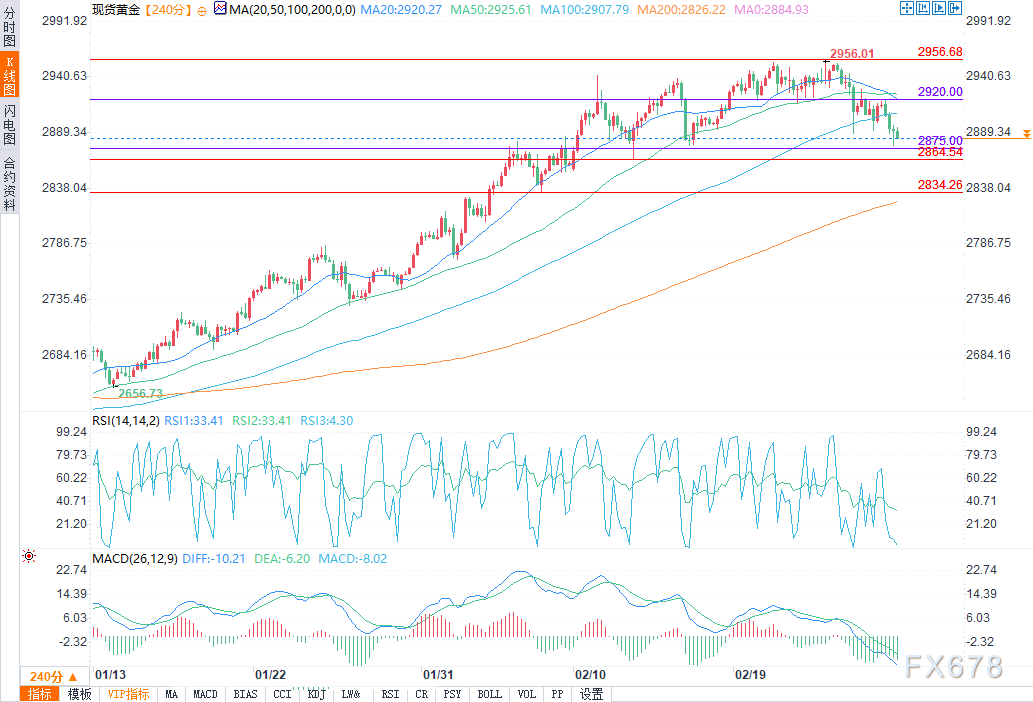The height and width of the screenshot is (702, 1033).
Task: Toggle the BOLL indicator button
Action: (x=489, y=694)
